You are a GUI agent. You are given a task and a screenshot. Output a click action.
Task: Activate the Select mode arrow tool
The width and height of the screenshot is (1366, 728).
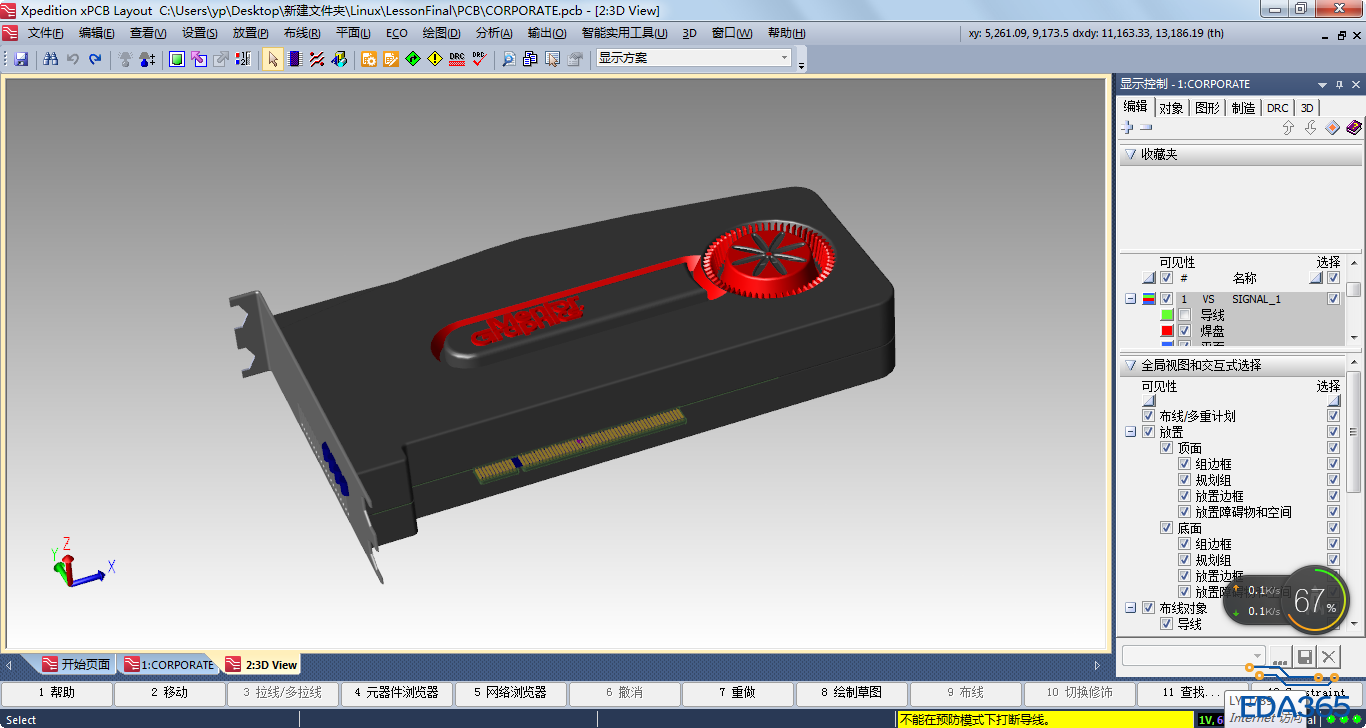[x=273, y=59]
